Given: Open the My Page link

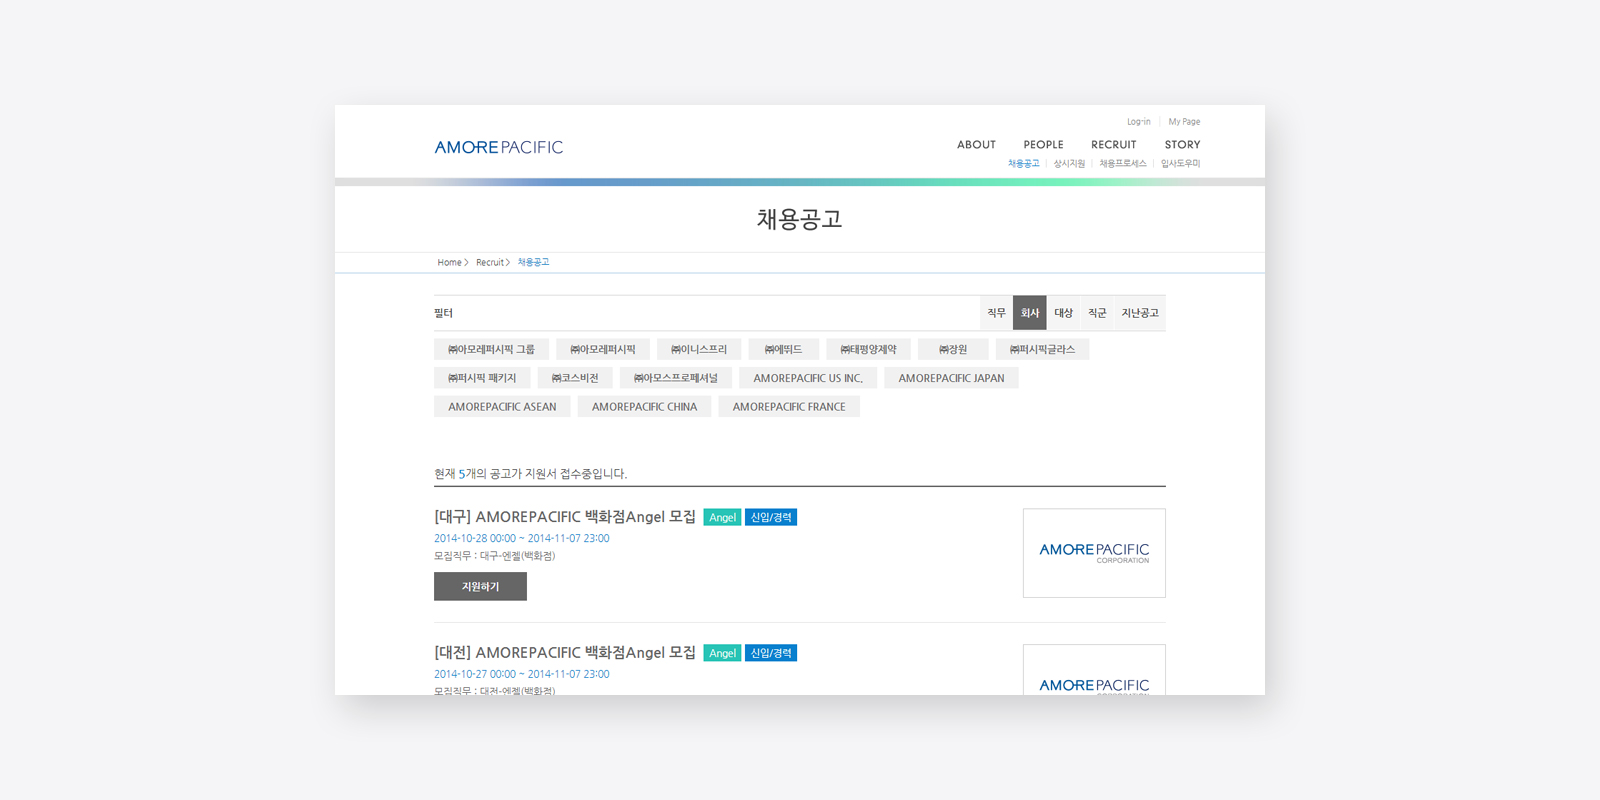Looking at the screenshot, I should click(1184, 122).
